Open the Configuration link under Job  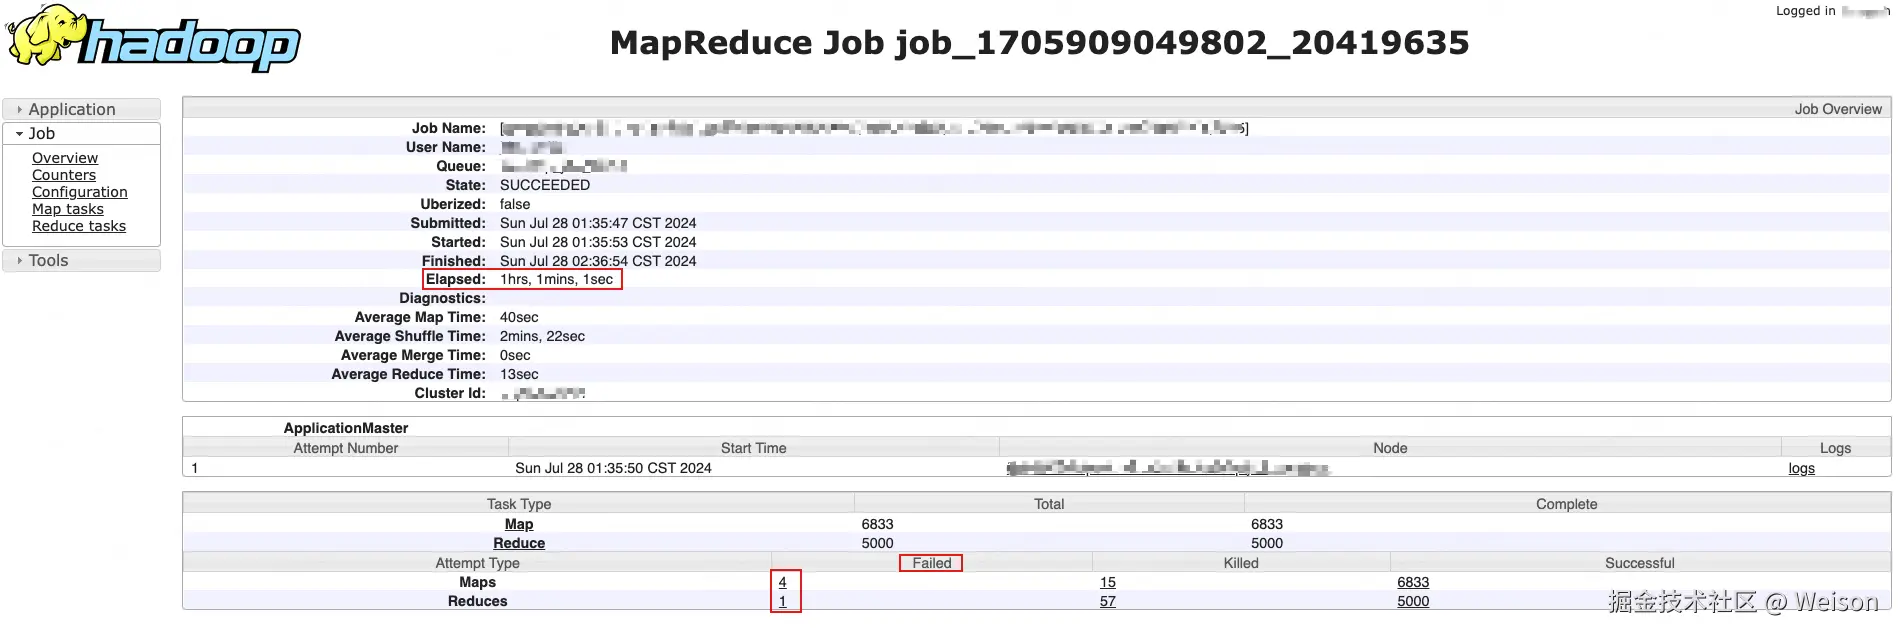(80, 192)
